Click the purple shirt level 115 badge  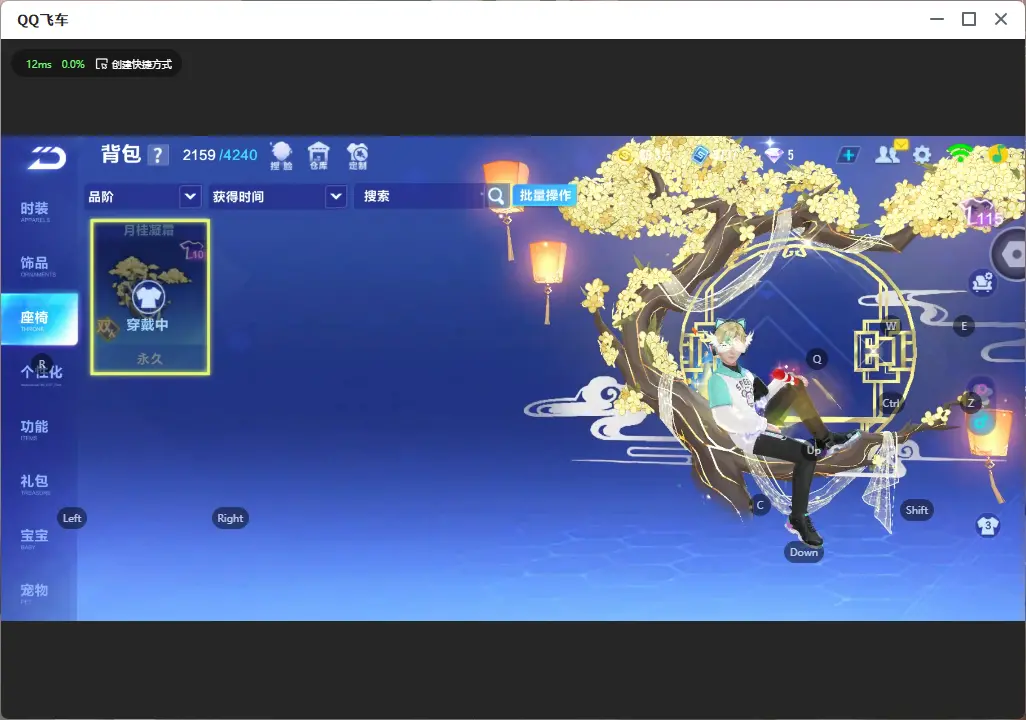[x=982, y=213]
